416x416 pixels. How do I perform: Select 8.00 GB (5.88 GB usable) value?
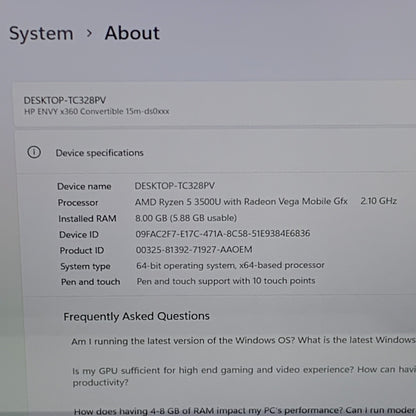click(x=186, y=218)
